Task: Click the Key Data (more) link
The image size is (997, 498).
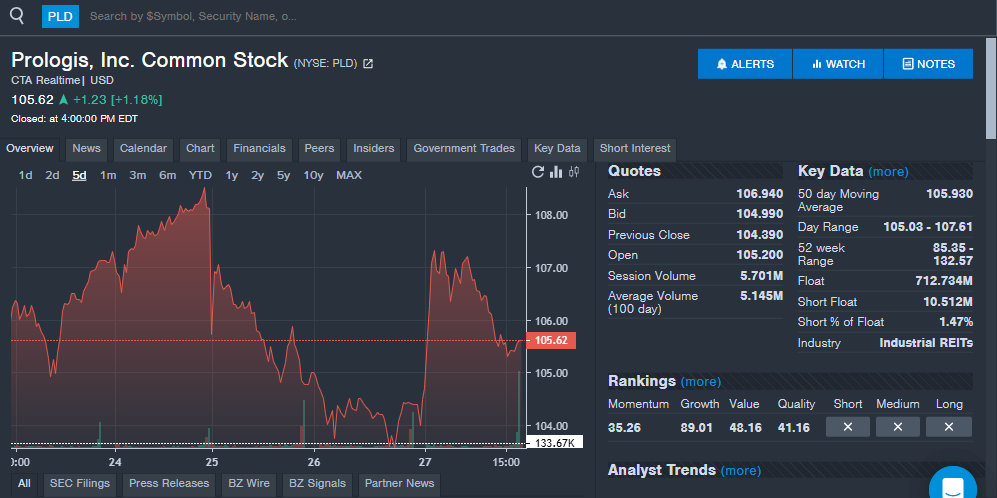Action: click(x=888, y=172)
